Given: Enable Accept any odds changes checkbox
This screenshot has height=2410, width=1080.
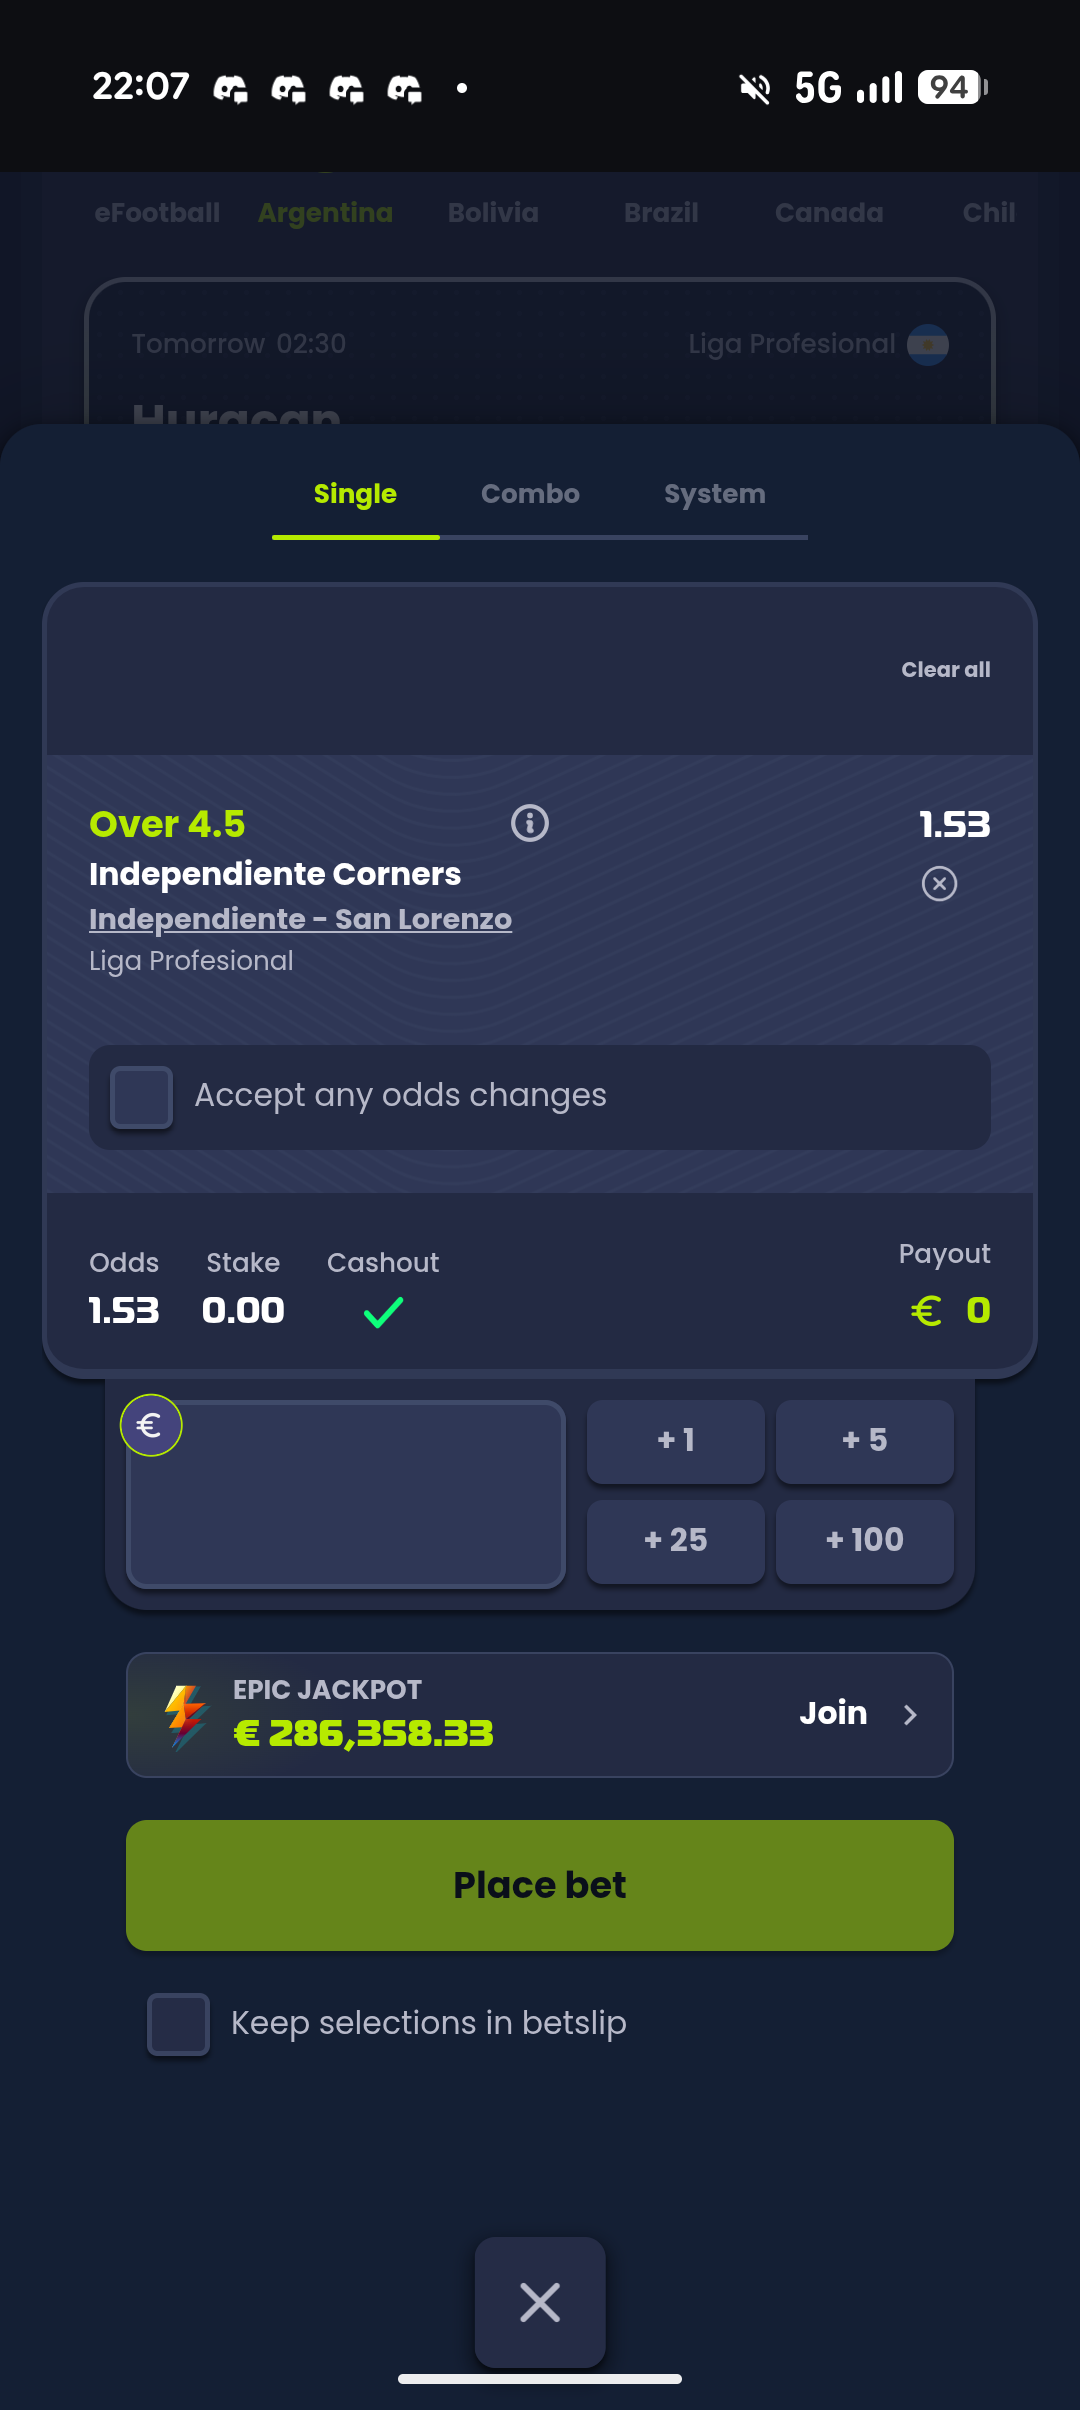Looking at the screenshot, I should (142, 1097).
